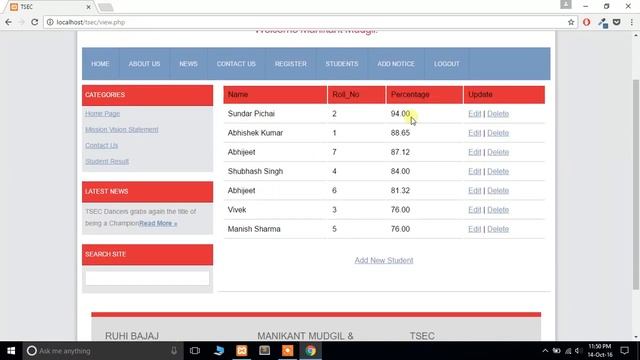Select the name Sundar Pichai
Image resolution: width=640 pixels, height=360 pixels.
251,114
